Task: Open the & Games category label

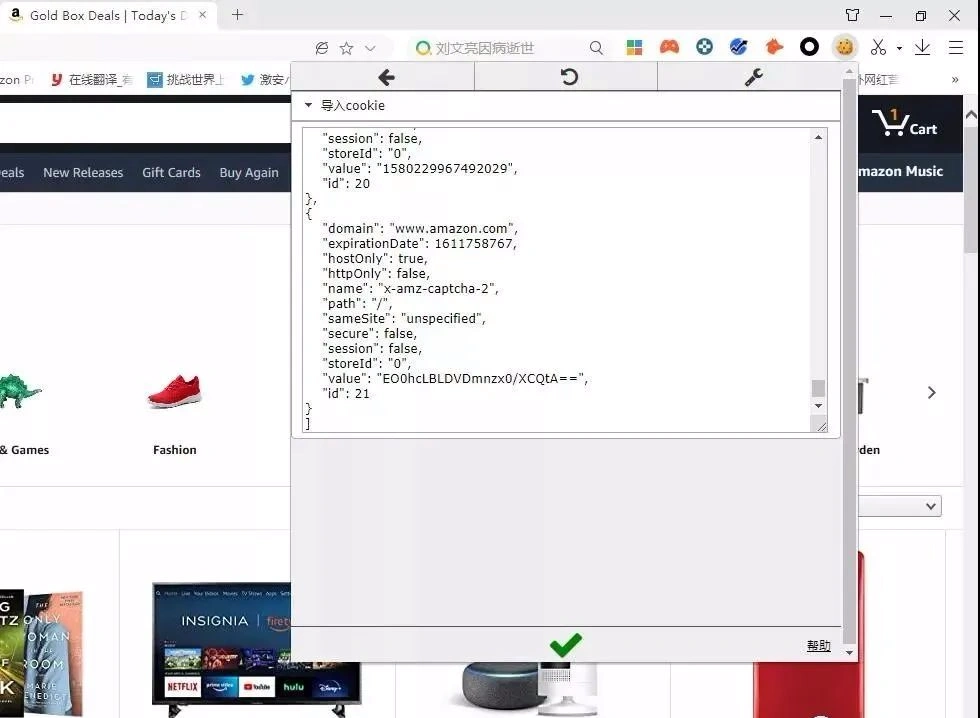Action: click(24, 450)
